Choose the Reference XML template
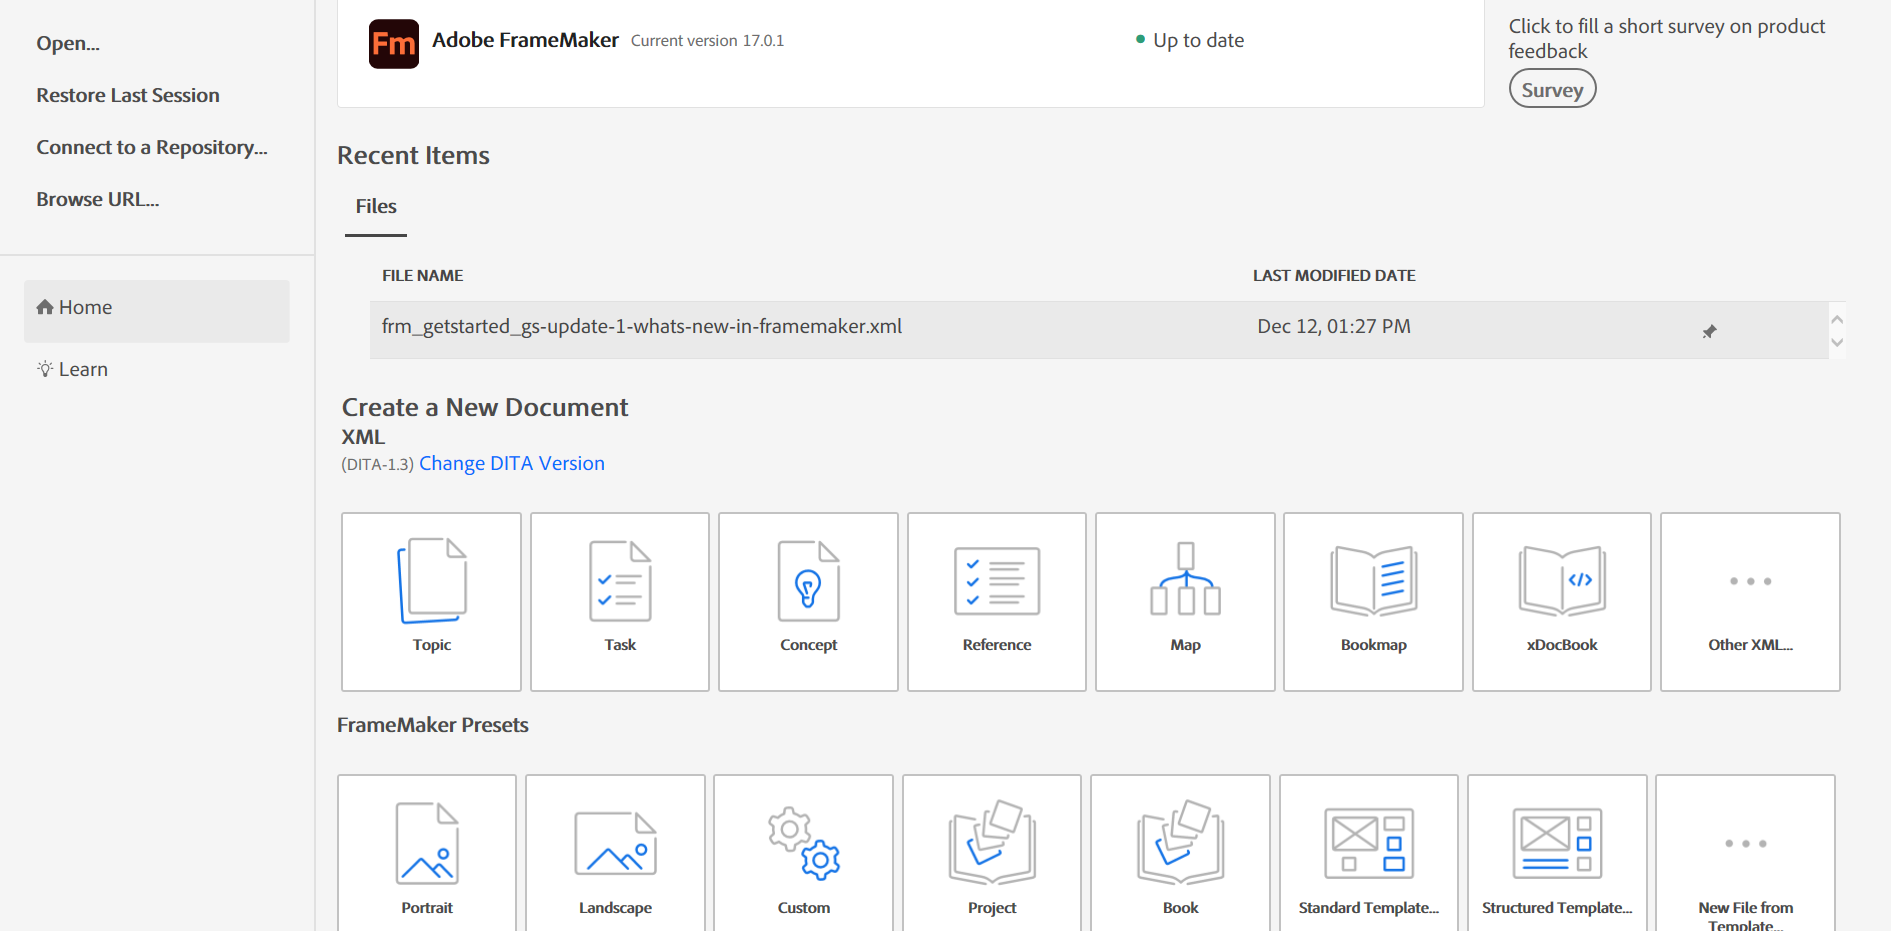The height and width of the screenshot is (931, 1891). click(996, 601)
